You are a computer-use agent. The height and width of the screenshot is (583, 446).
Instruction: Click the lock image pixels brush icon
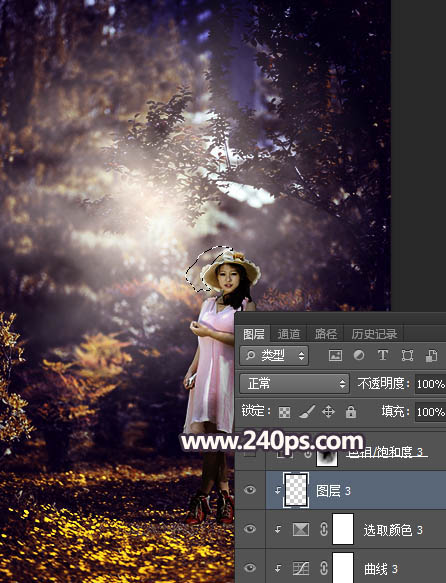coord(307,412)
